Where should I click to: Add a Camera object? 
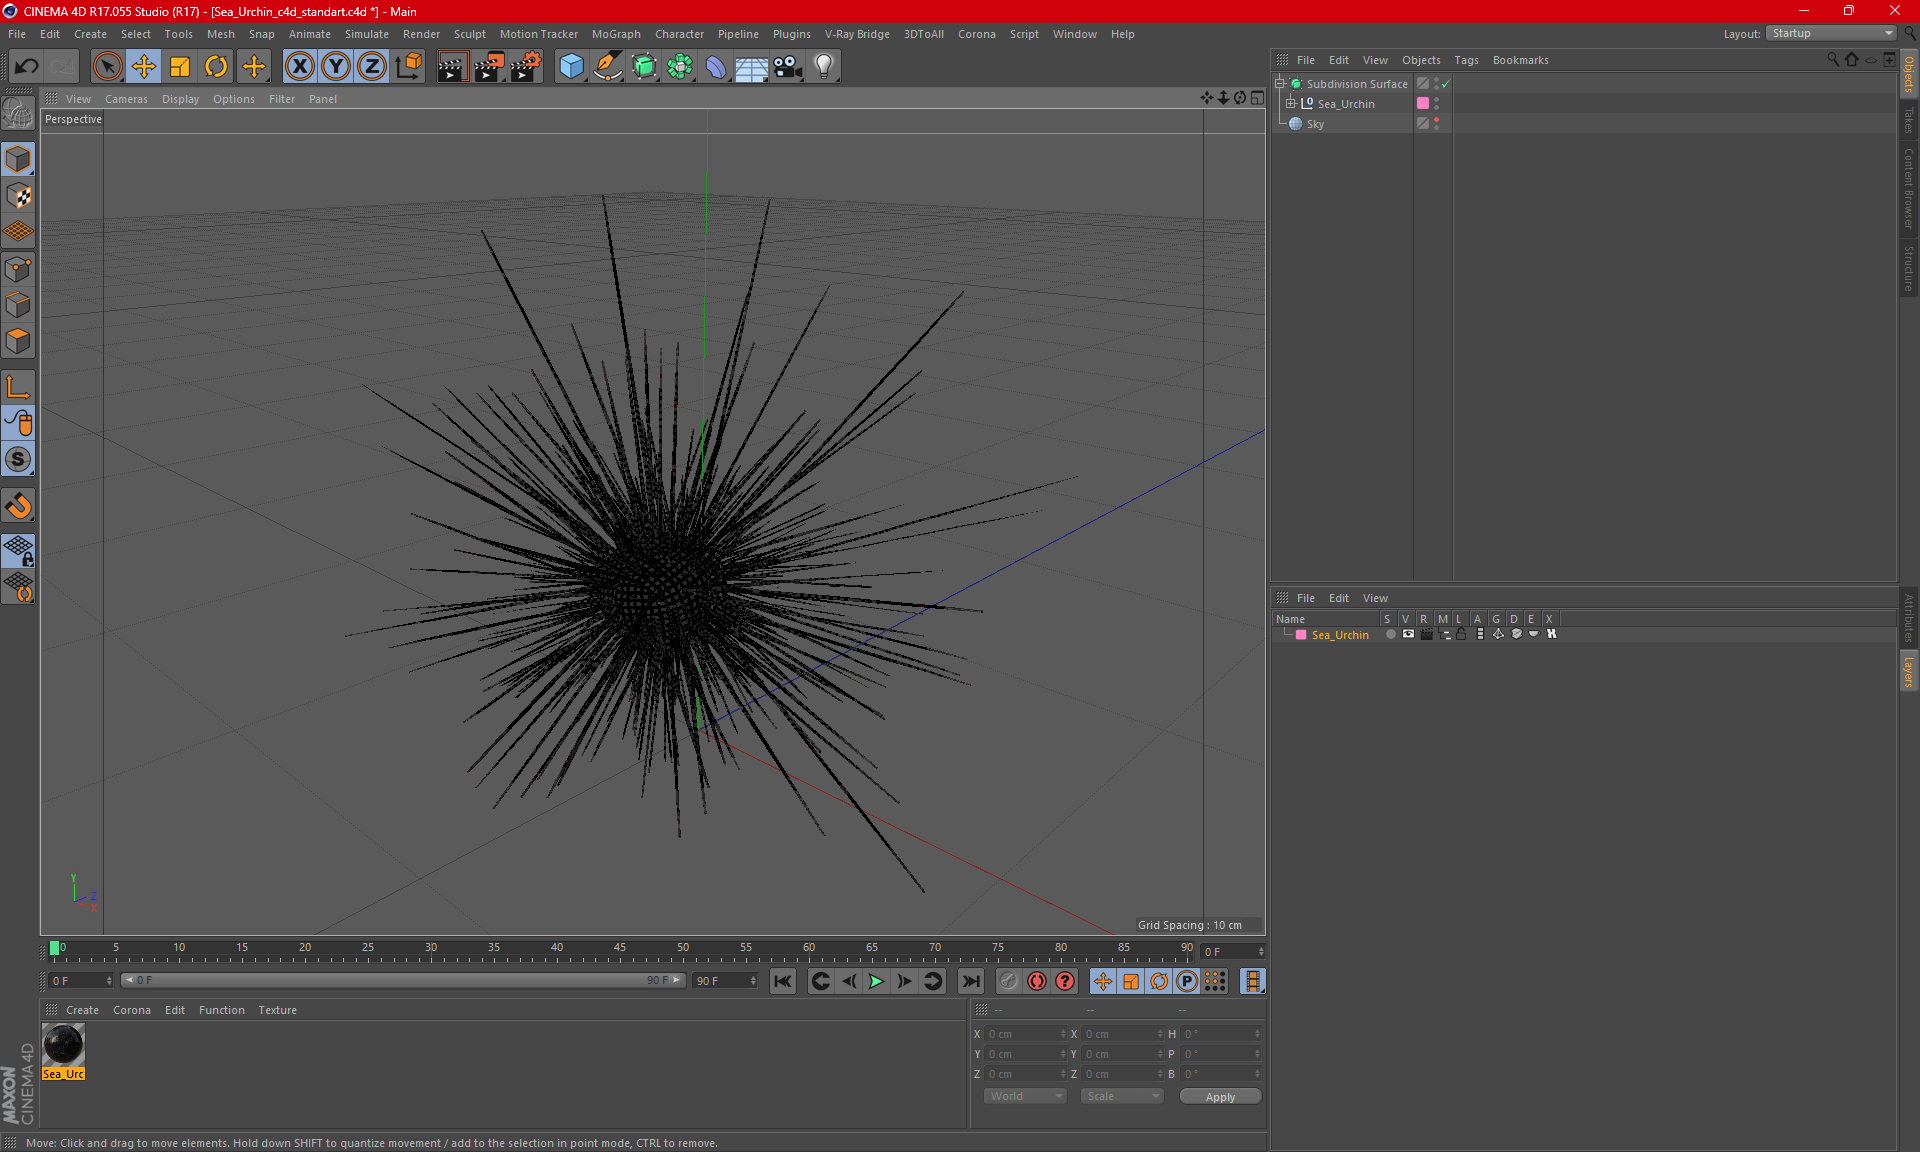pos(788,66)
